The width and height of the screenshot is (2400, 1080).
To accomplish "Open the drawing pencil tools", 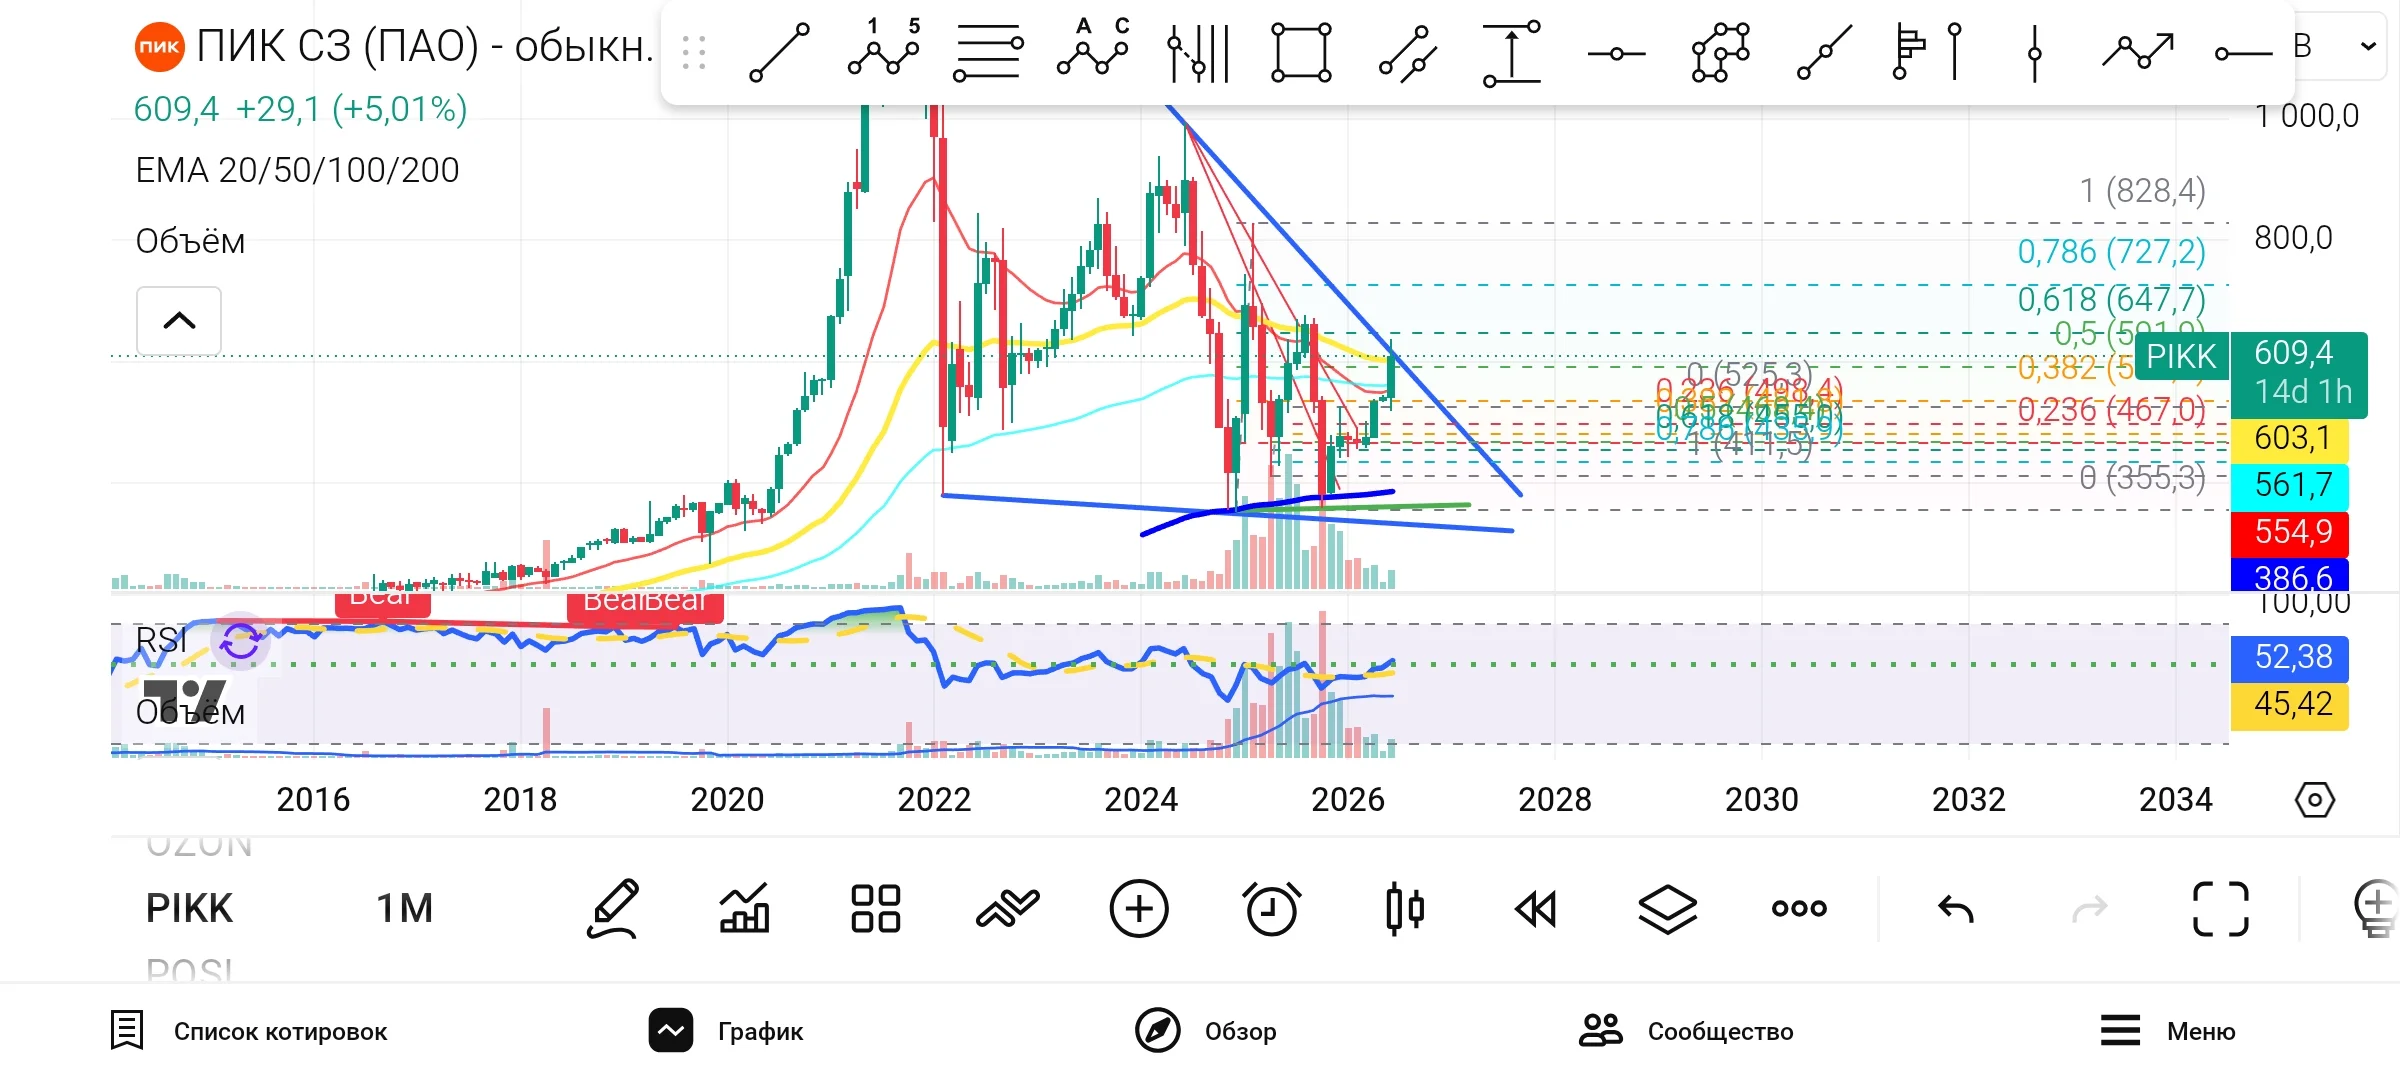I will tap(612, 909).
